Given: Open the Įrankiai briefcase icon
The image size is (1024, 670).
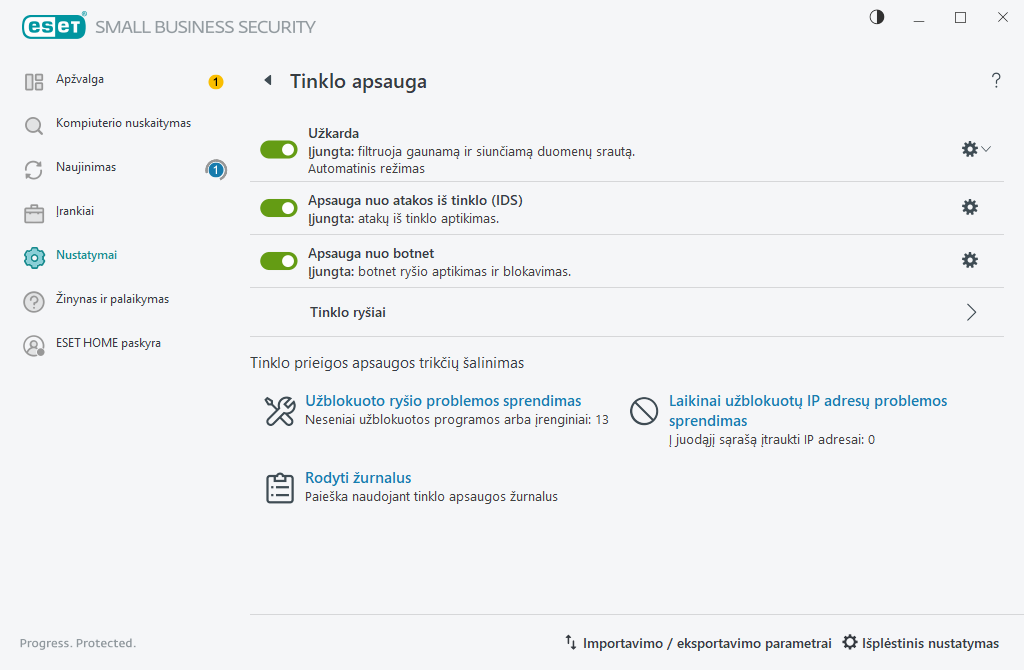Looking at the screenshot, I should click(x=34, y=214).
